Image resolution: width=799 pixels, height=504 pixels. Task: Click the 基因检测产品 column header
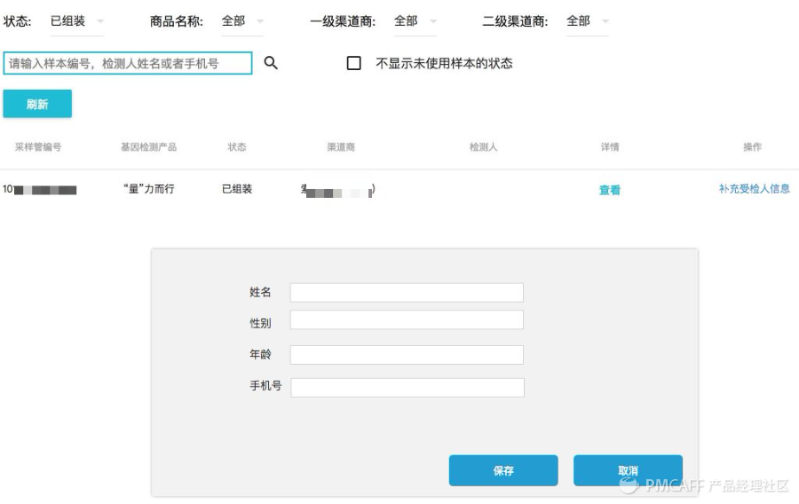click(149, 147)
